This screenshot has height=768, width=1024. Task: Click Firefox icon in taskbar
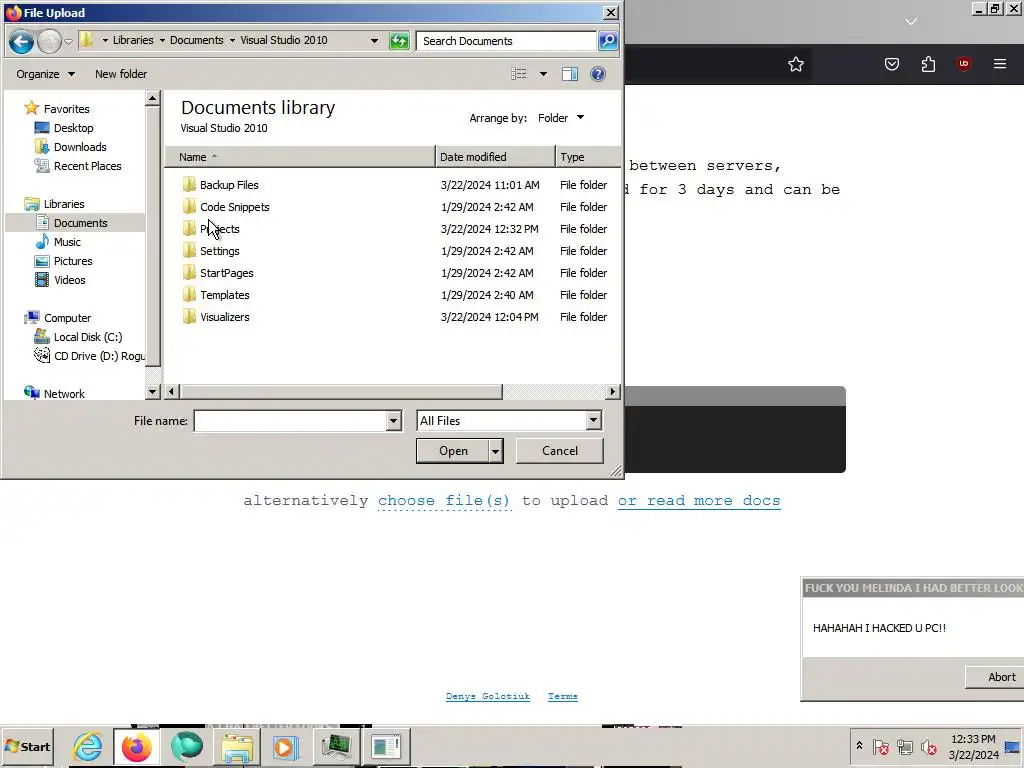tap(136, 747)
